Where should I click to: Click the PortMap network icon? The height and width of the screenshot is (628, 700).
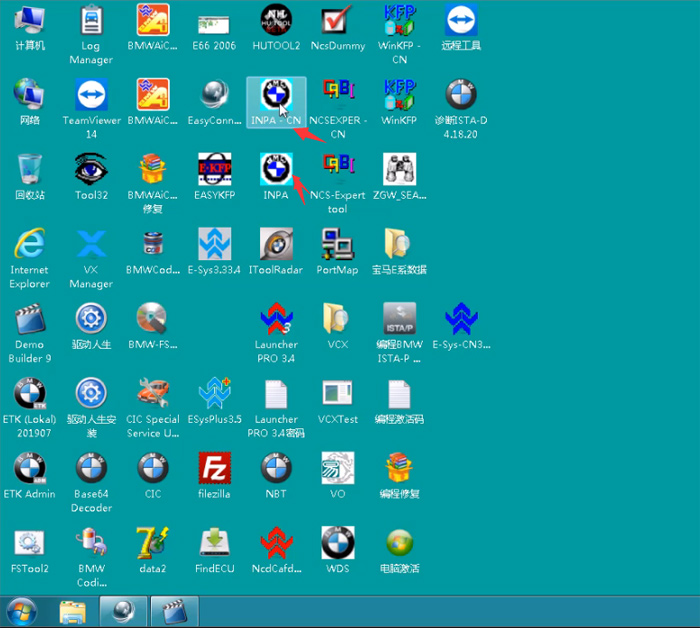click(x=338, y=251)
